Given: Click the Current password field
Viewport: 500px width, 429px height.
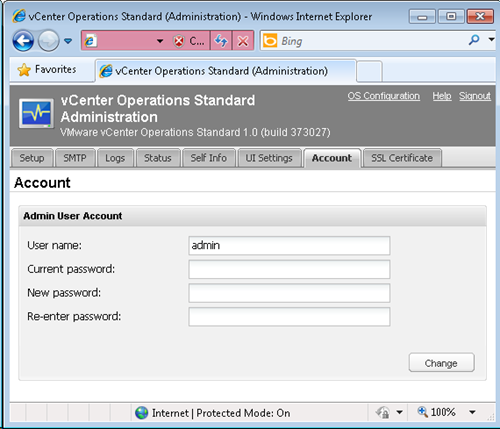Looking at the screenshot, I should [289, 269].
